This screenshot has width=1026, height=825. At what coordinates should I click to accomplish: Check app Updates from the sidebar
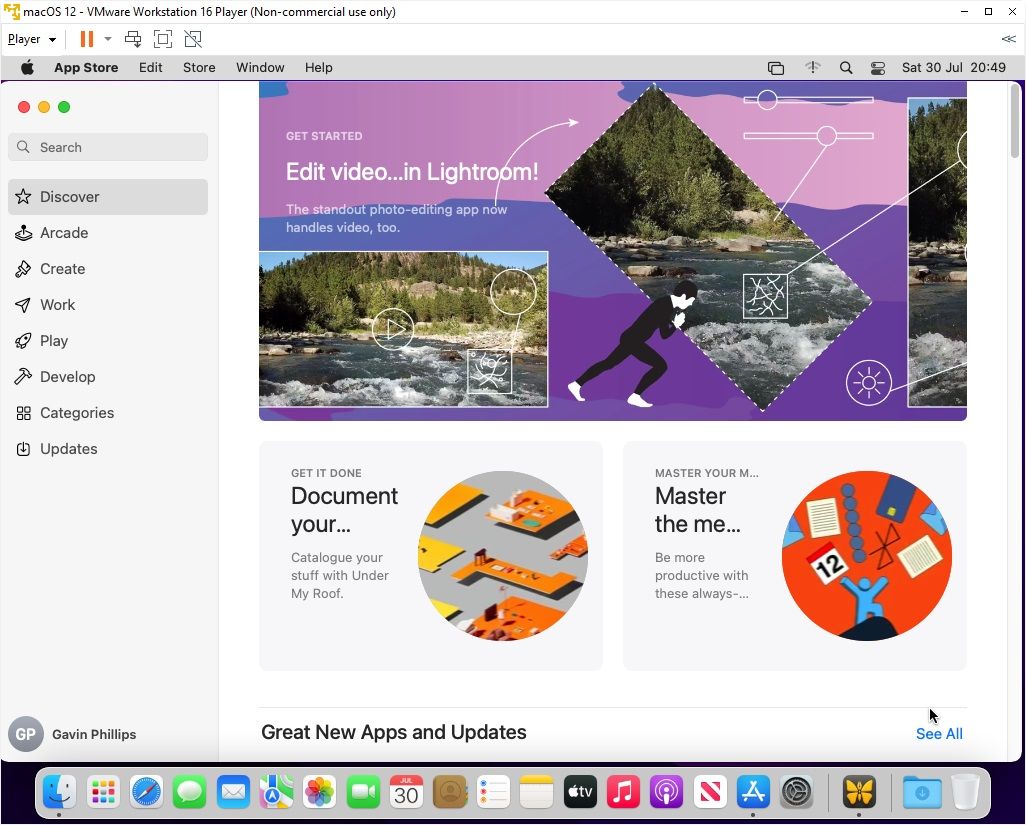[68, 448]
